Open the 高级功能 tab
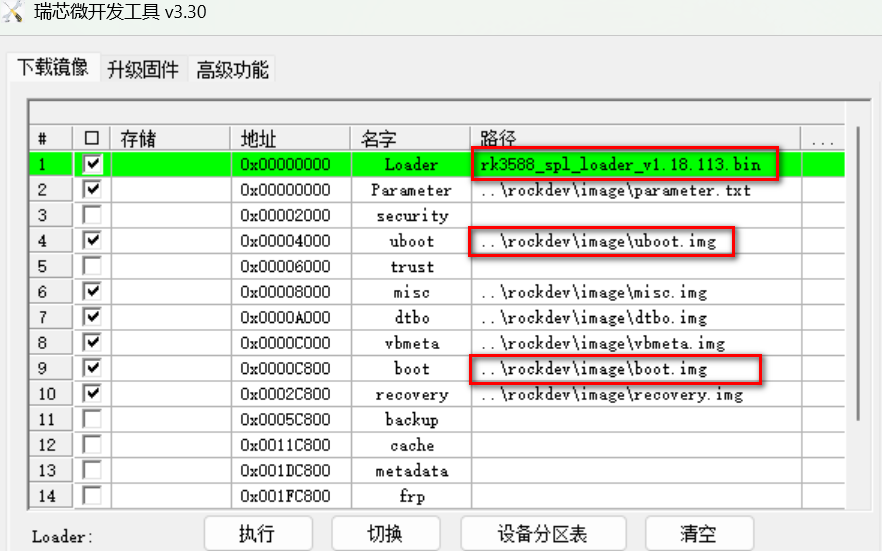882x551 pixels. (232, 69)
